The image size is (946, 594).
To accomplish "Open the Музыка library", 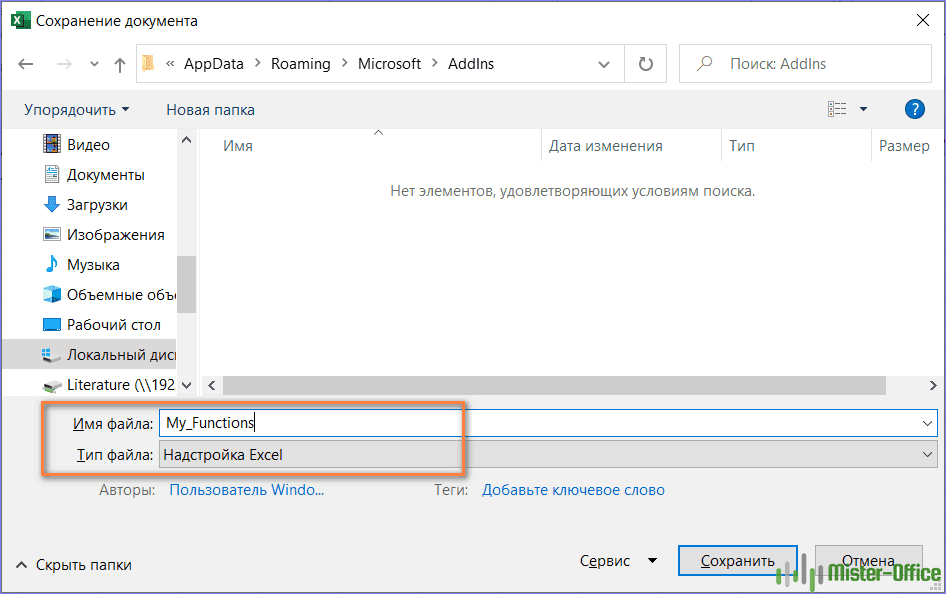I will pyautogui.click(x=93, y=265).
